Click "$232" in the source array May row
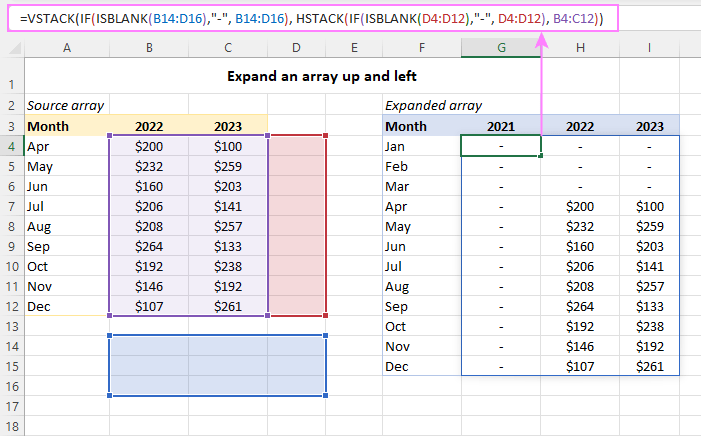Image resolution: width=701 pixels, height=436 pixels. click(x=149, y=166)
